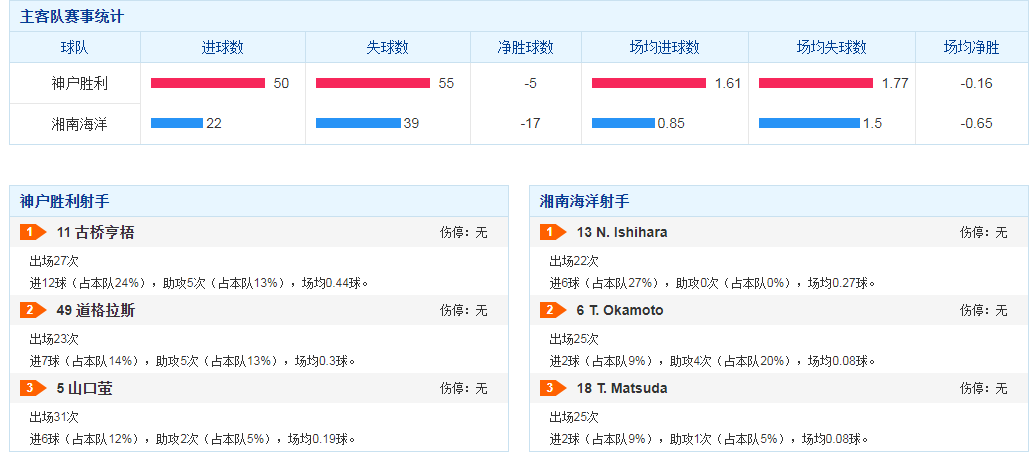This screenshot has height=458, width=1032.
Task: Click rank 2 badge beside 道格拉斯
Action: [x=32, y=310]
